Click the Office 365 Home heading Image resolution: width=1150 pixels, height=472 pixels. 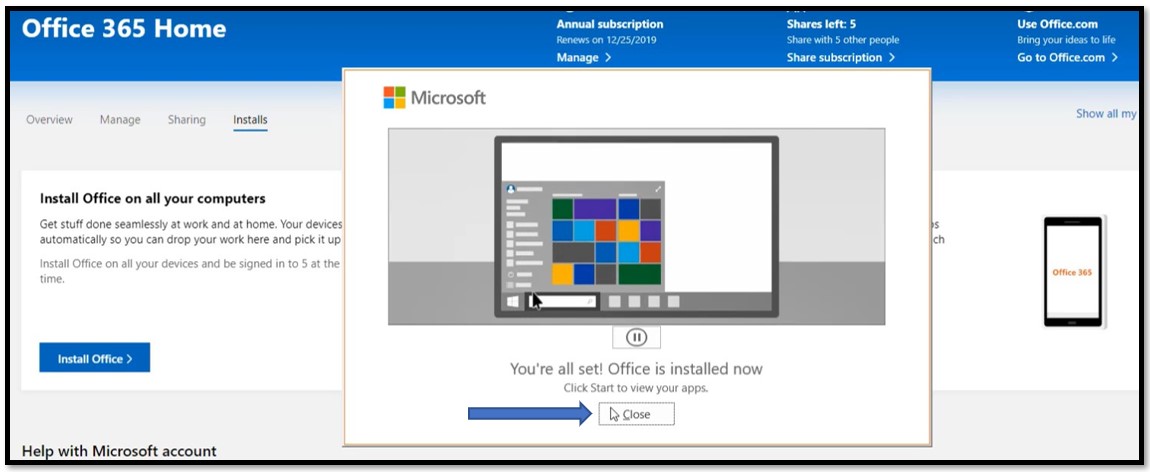click(x=124, y=29)
